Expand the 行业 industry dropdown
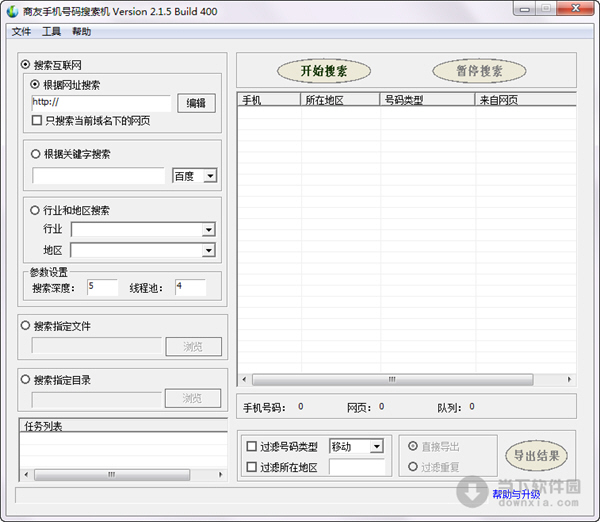 [208, 229]
